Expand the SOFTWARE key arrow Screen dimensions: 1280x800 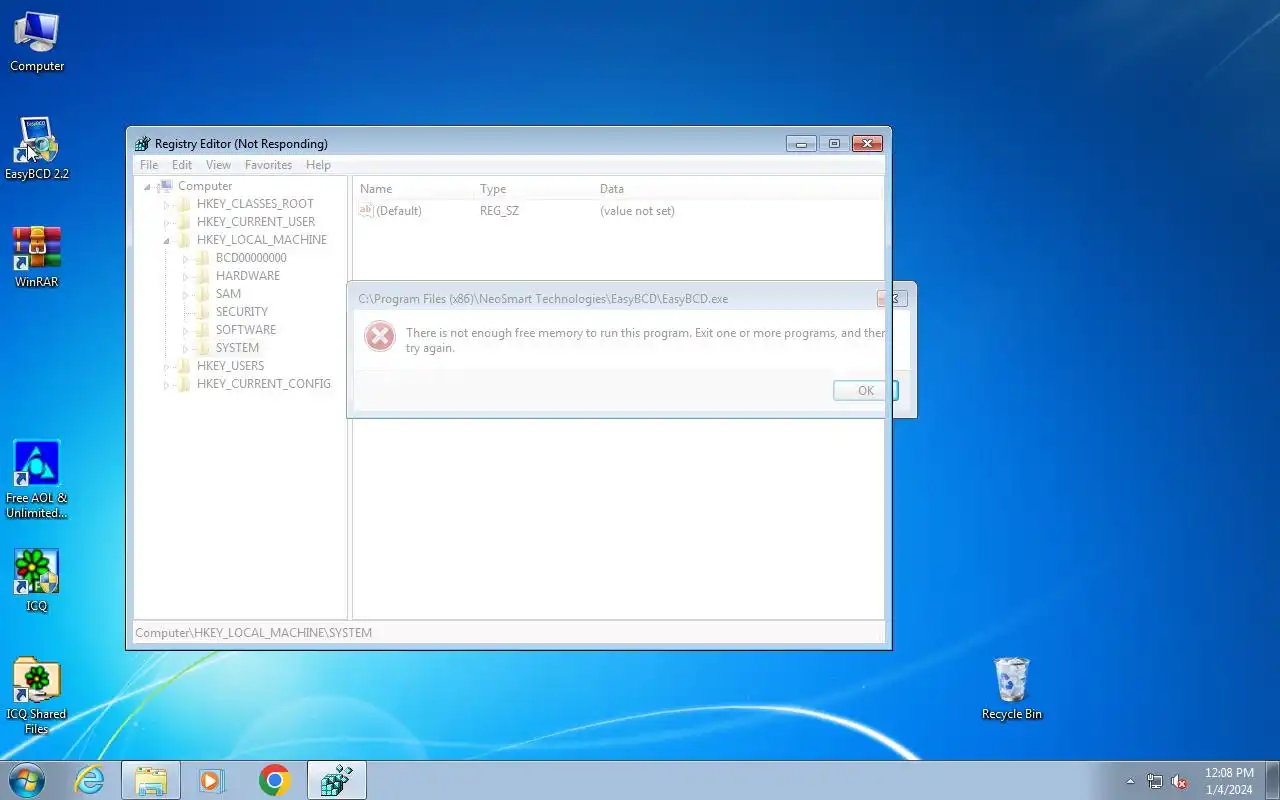click(x=186, y=330)
